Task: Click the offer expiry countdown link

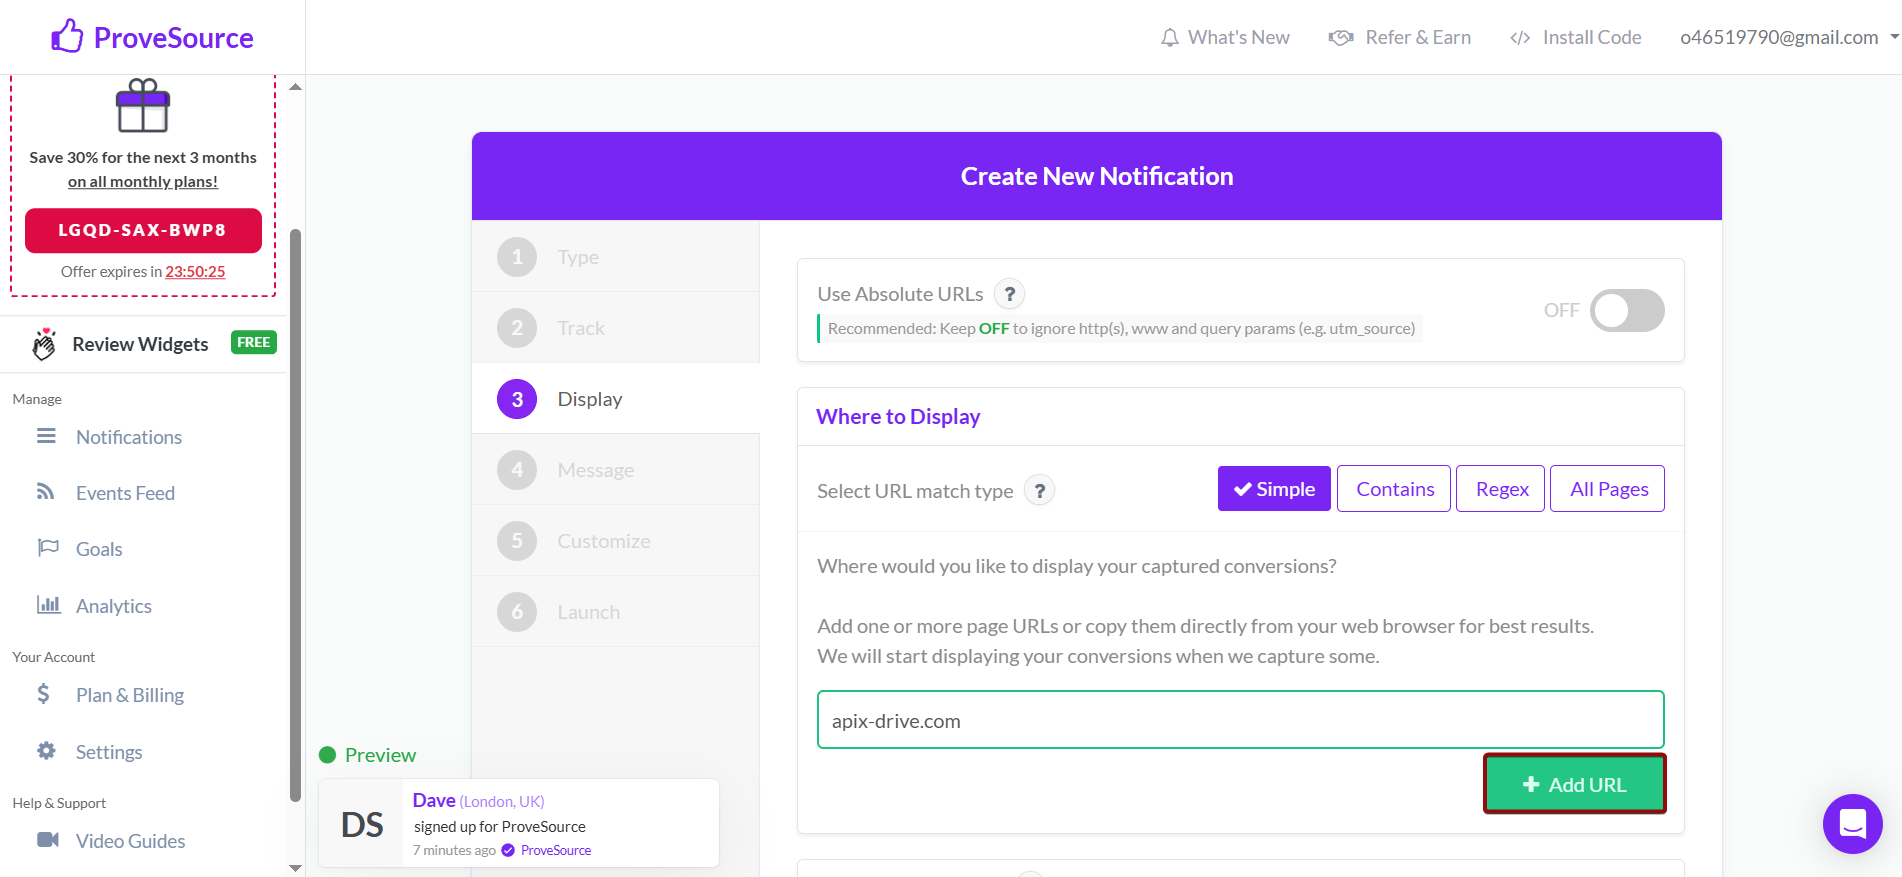Action: click(195, 271)
